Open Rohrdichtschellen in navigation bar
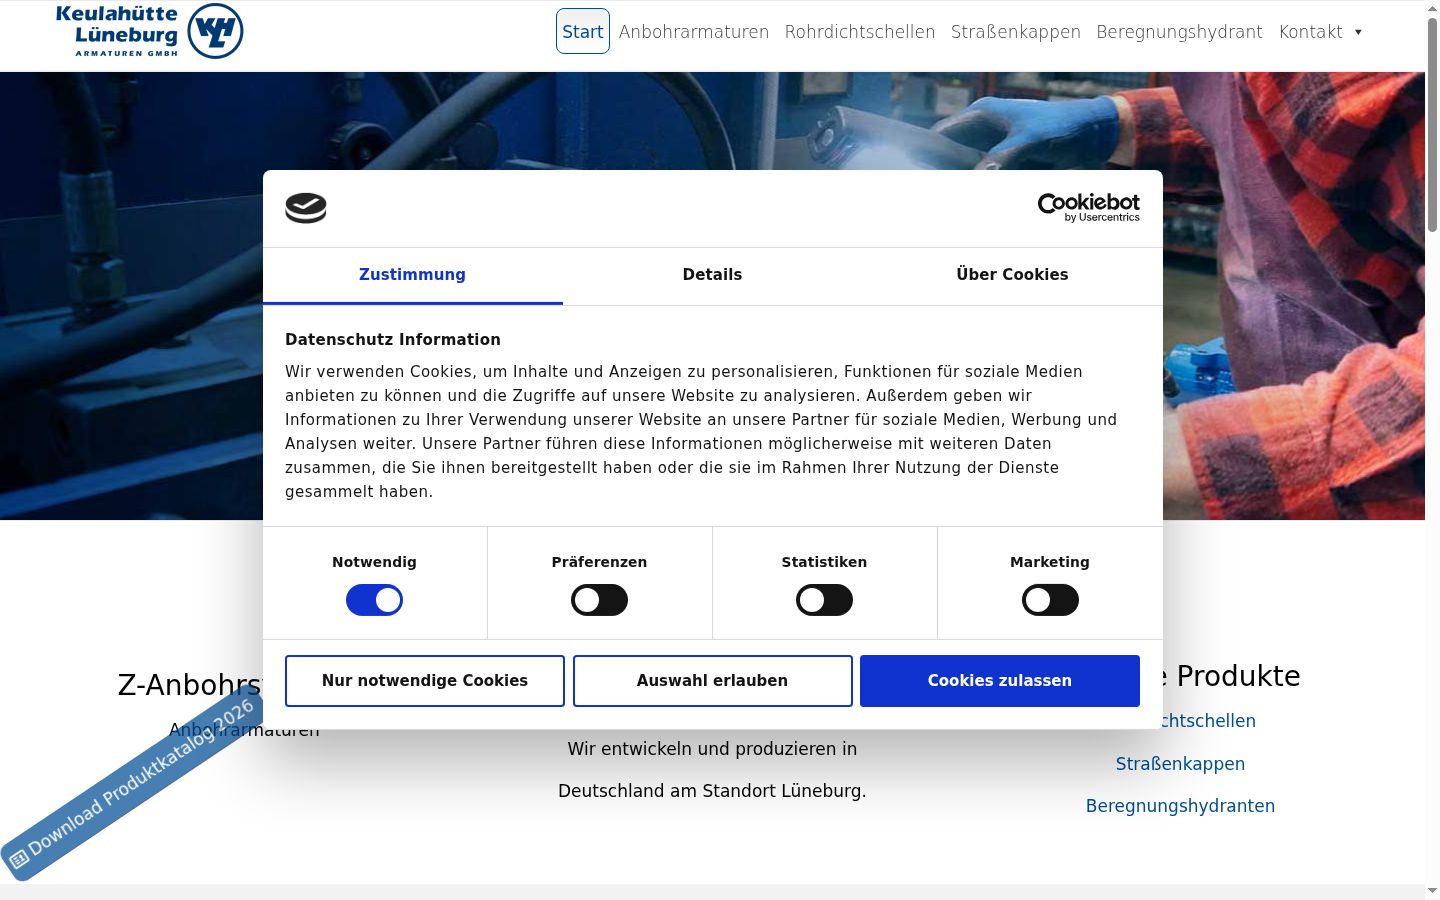 (x=860, y=32)
